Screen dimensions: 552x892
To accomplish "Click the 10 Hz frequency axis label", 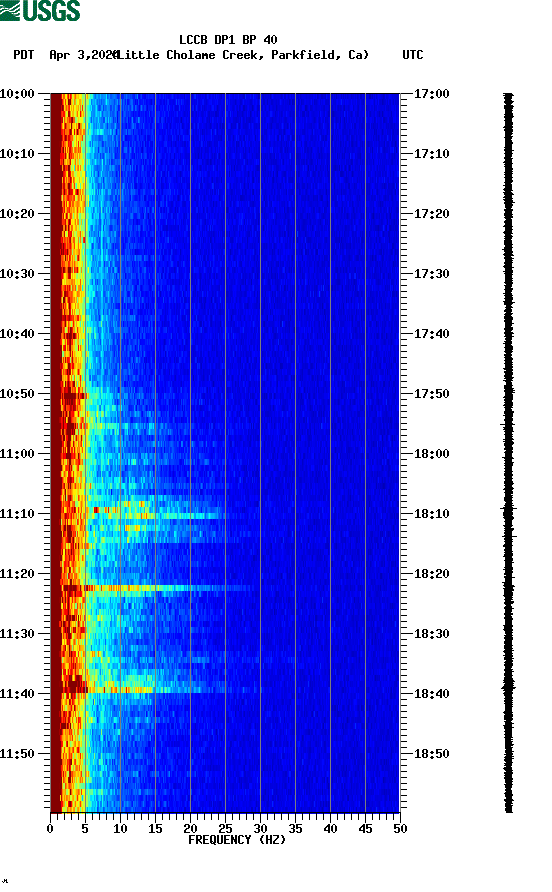I will point(120,829).
